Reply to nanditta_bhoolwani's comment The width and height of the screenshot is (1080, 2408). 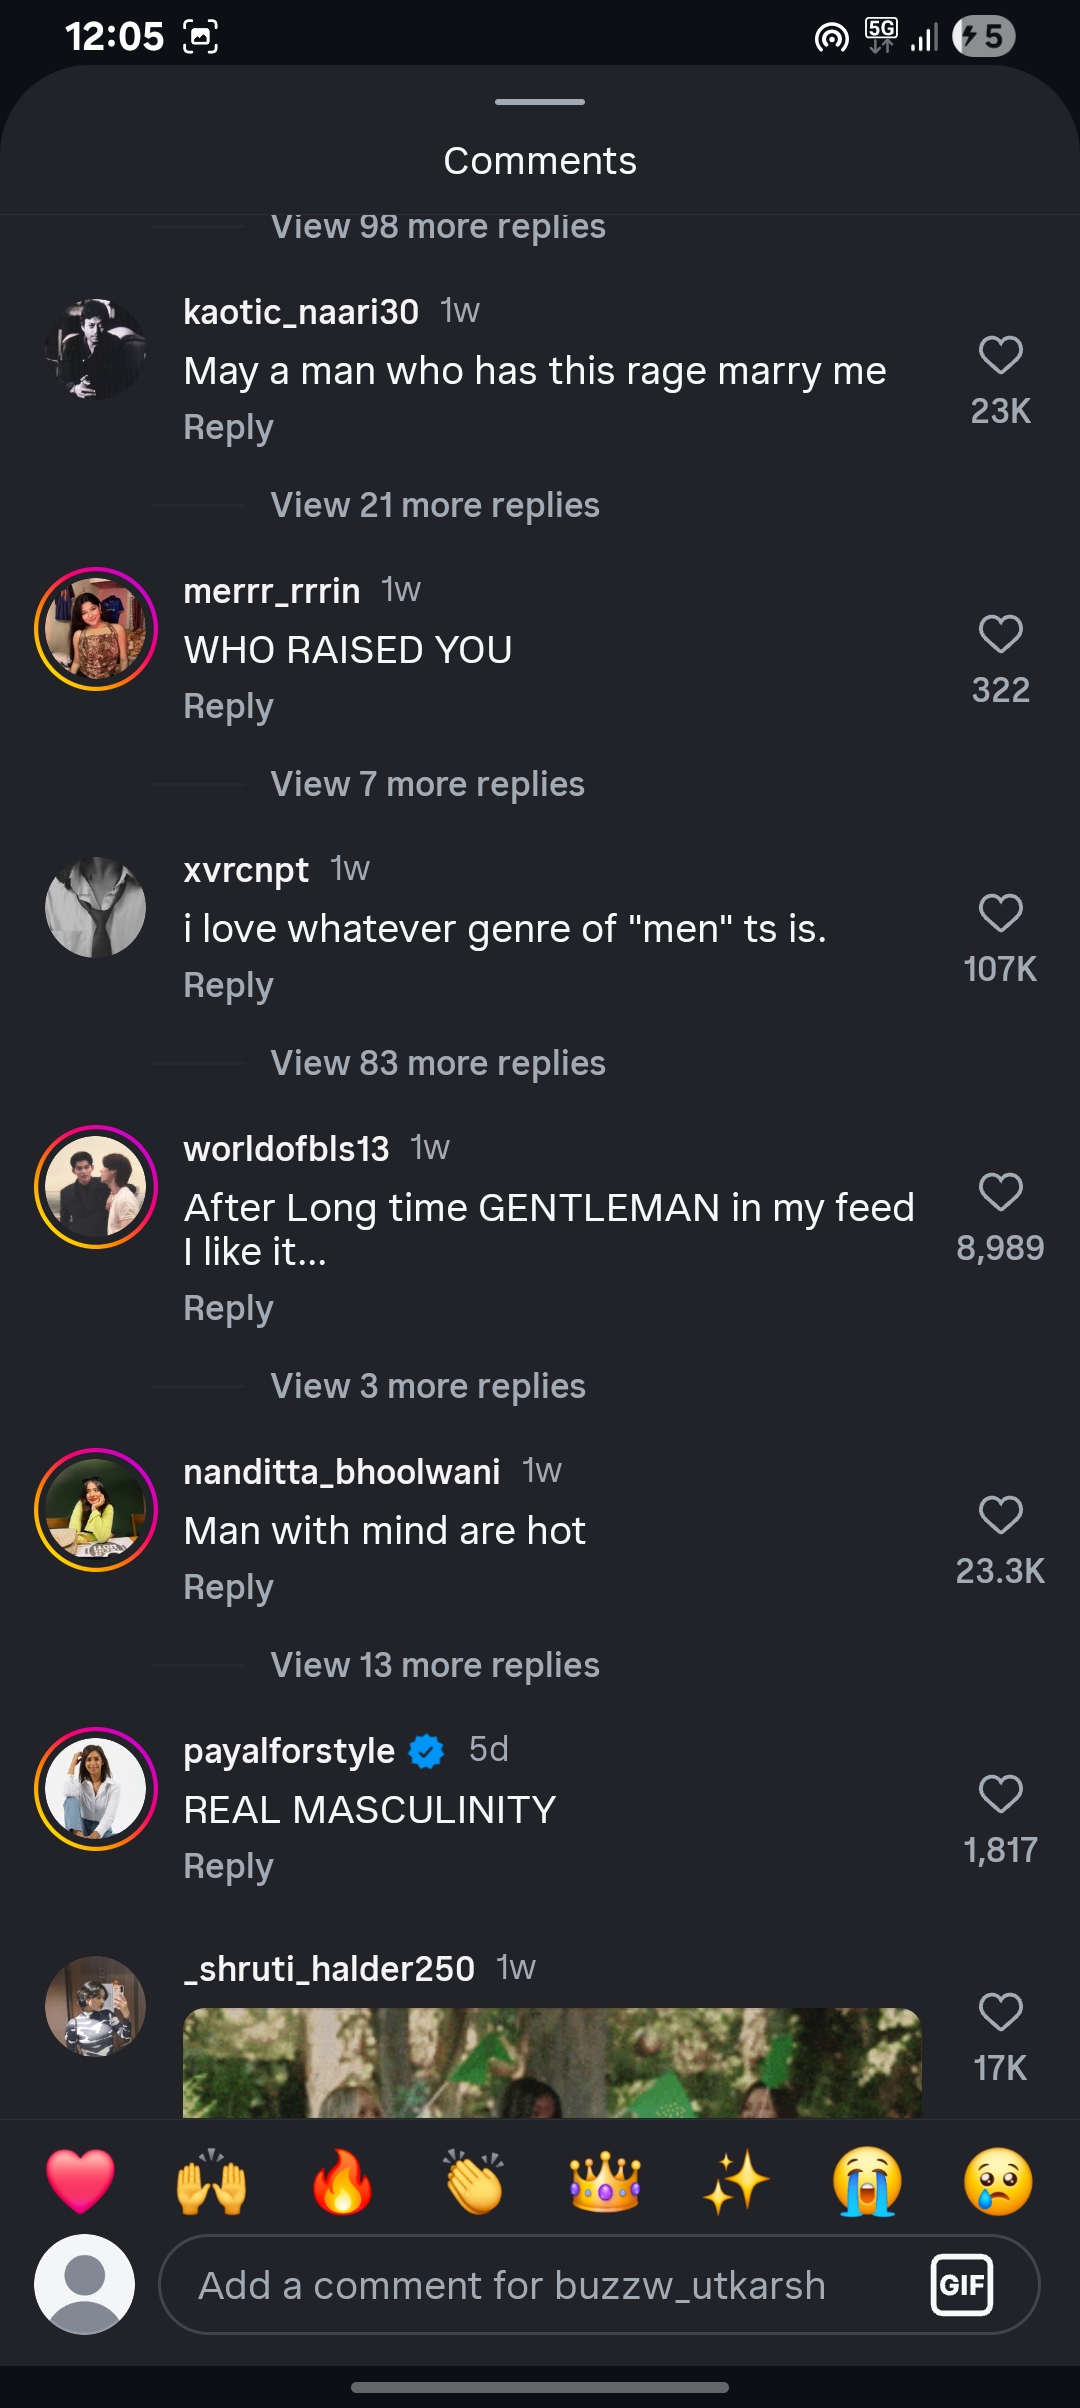(228, 1588)
